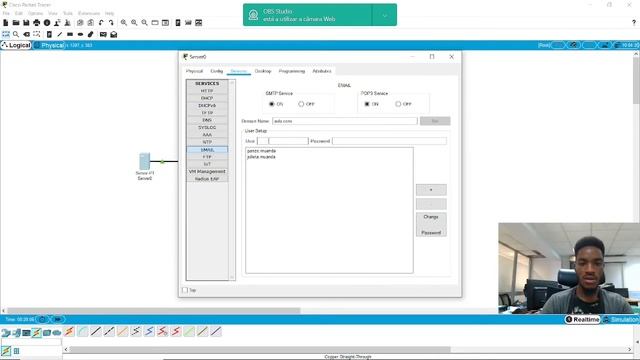Activate the Draw Rectangle tool
The width and height of the screenshot is (640, 360).
70,34
